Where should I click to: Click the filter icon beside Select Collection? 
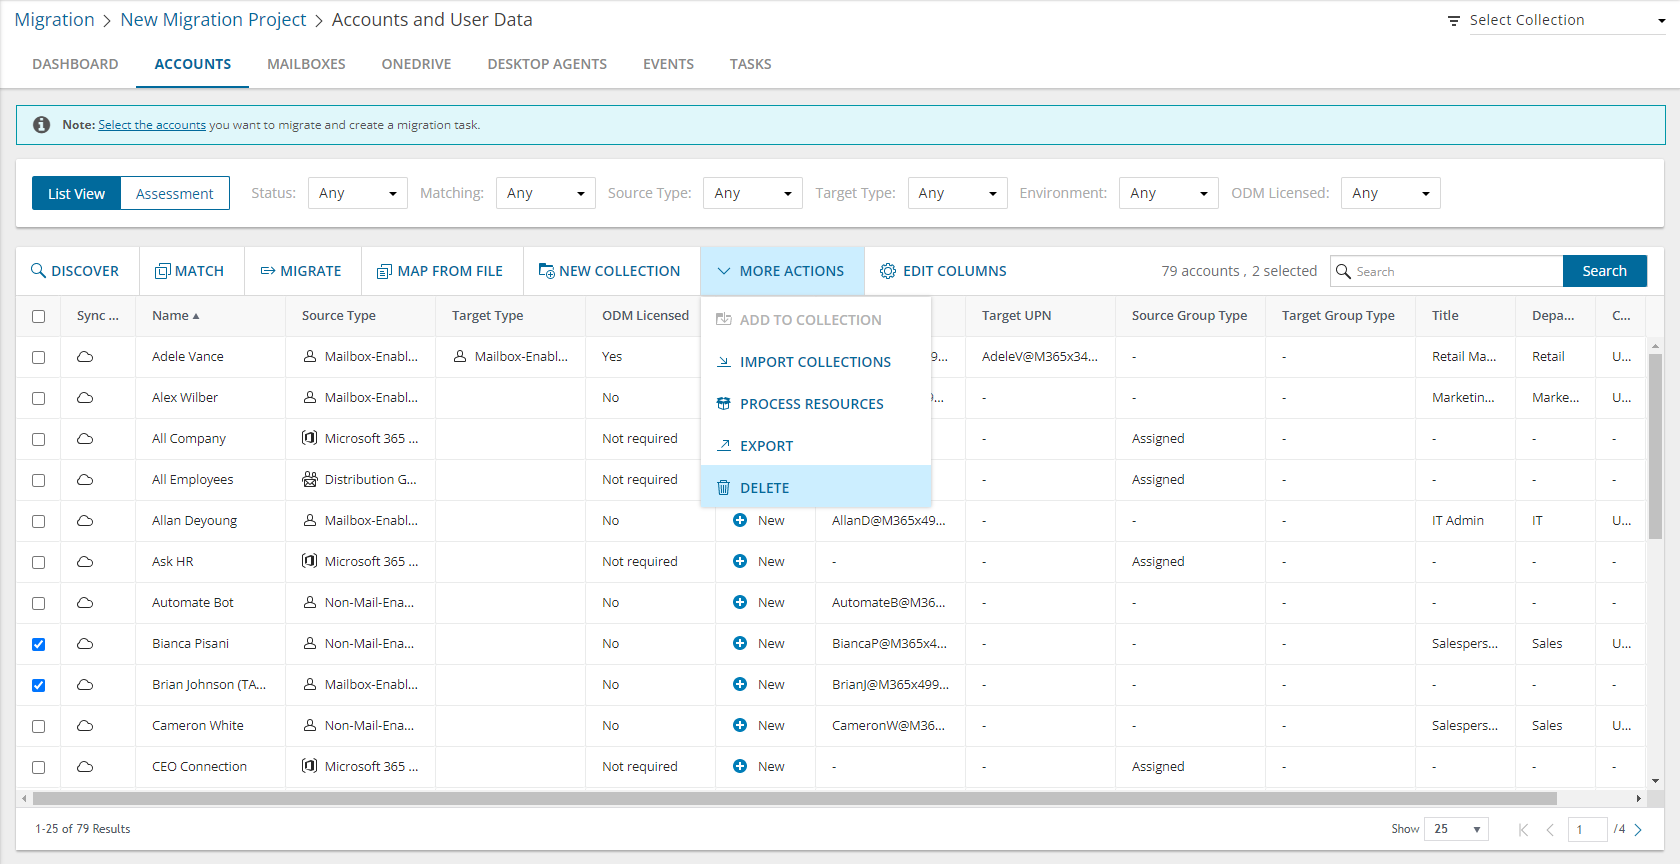pyautogui.click(x=1454, y=21)
